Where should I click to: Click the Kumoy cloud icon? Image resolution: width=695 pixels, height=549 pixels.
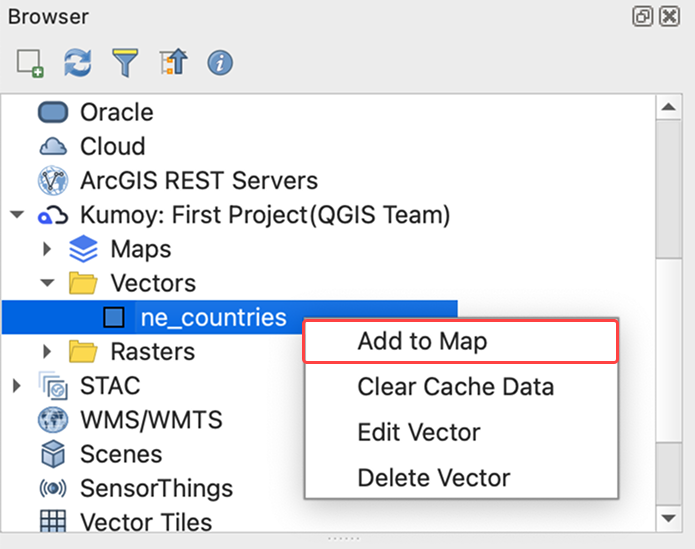click(53, 215)
